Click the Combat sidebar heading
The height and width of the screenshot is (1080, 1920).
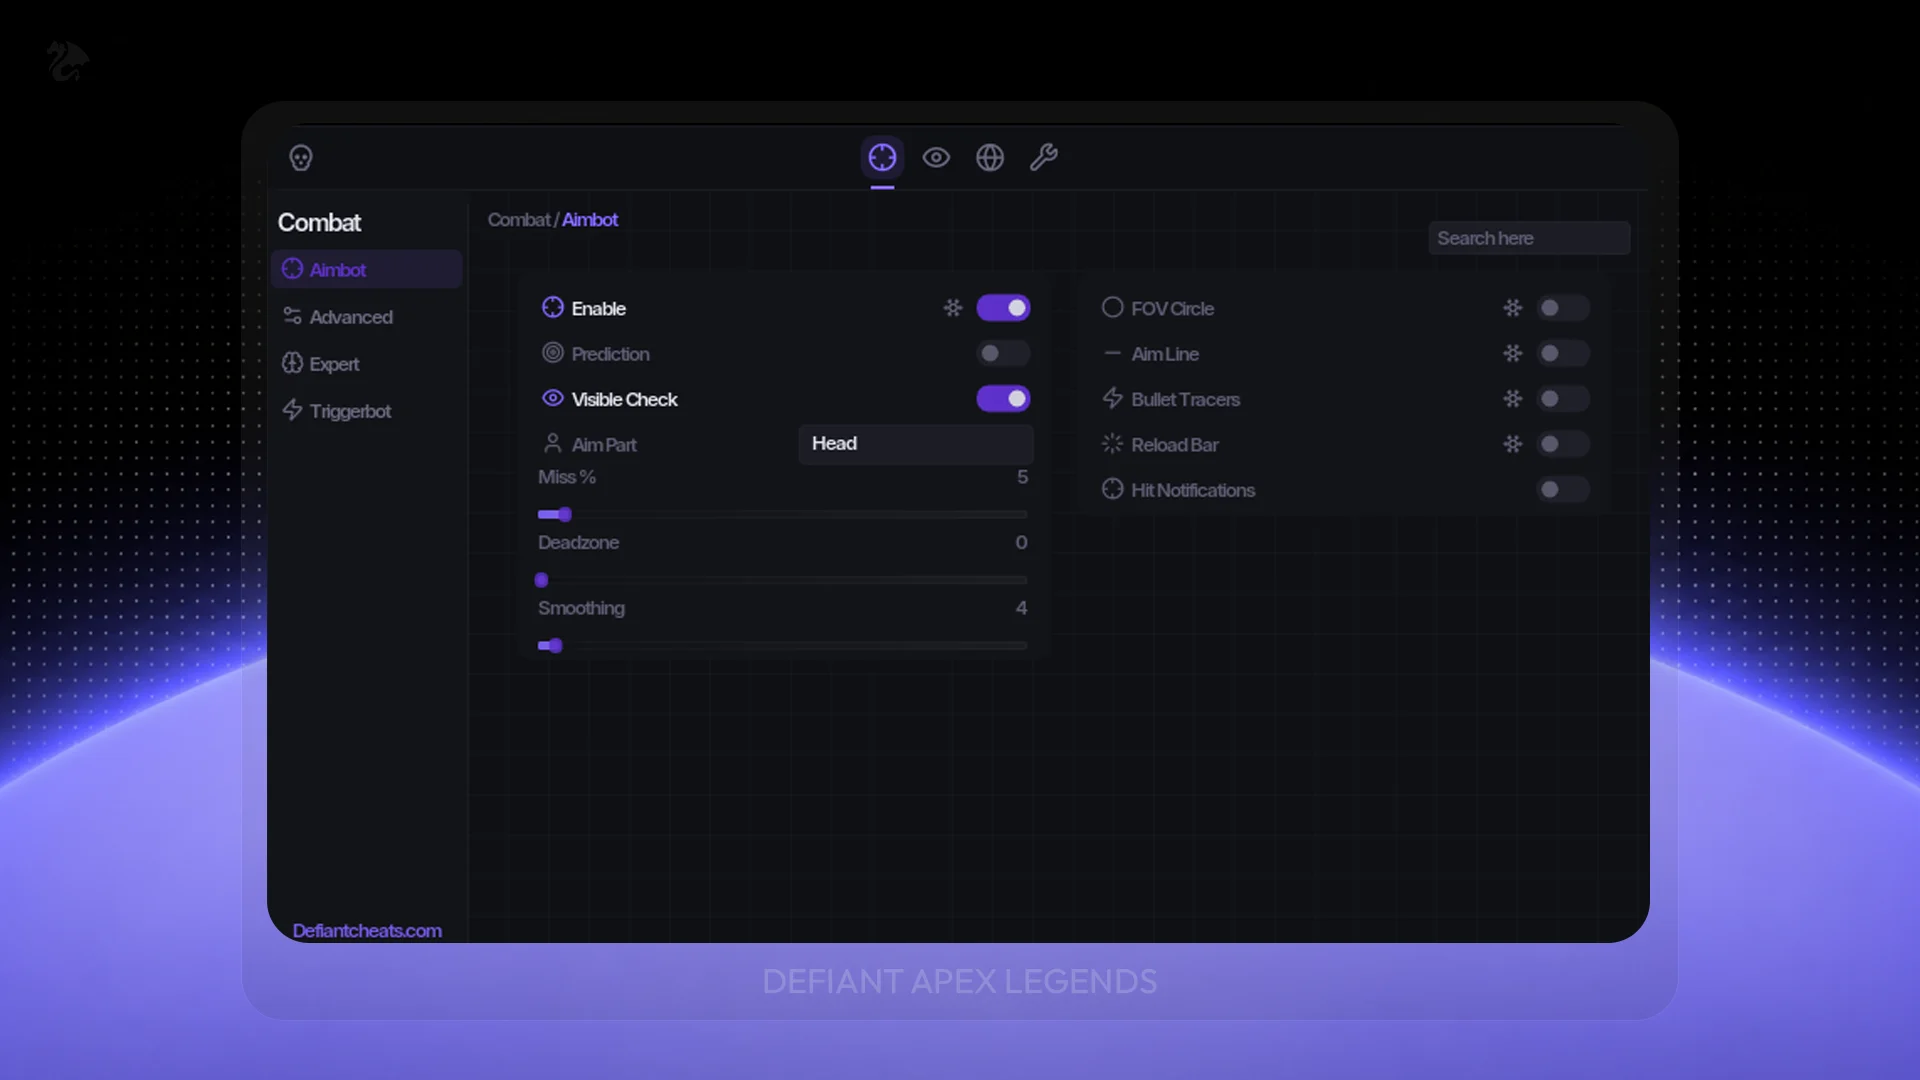[319, 223]
